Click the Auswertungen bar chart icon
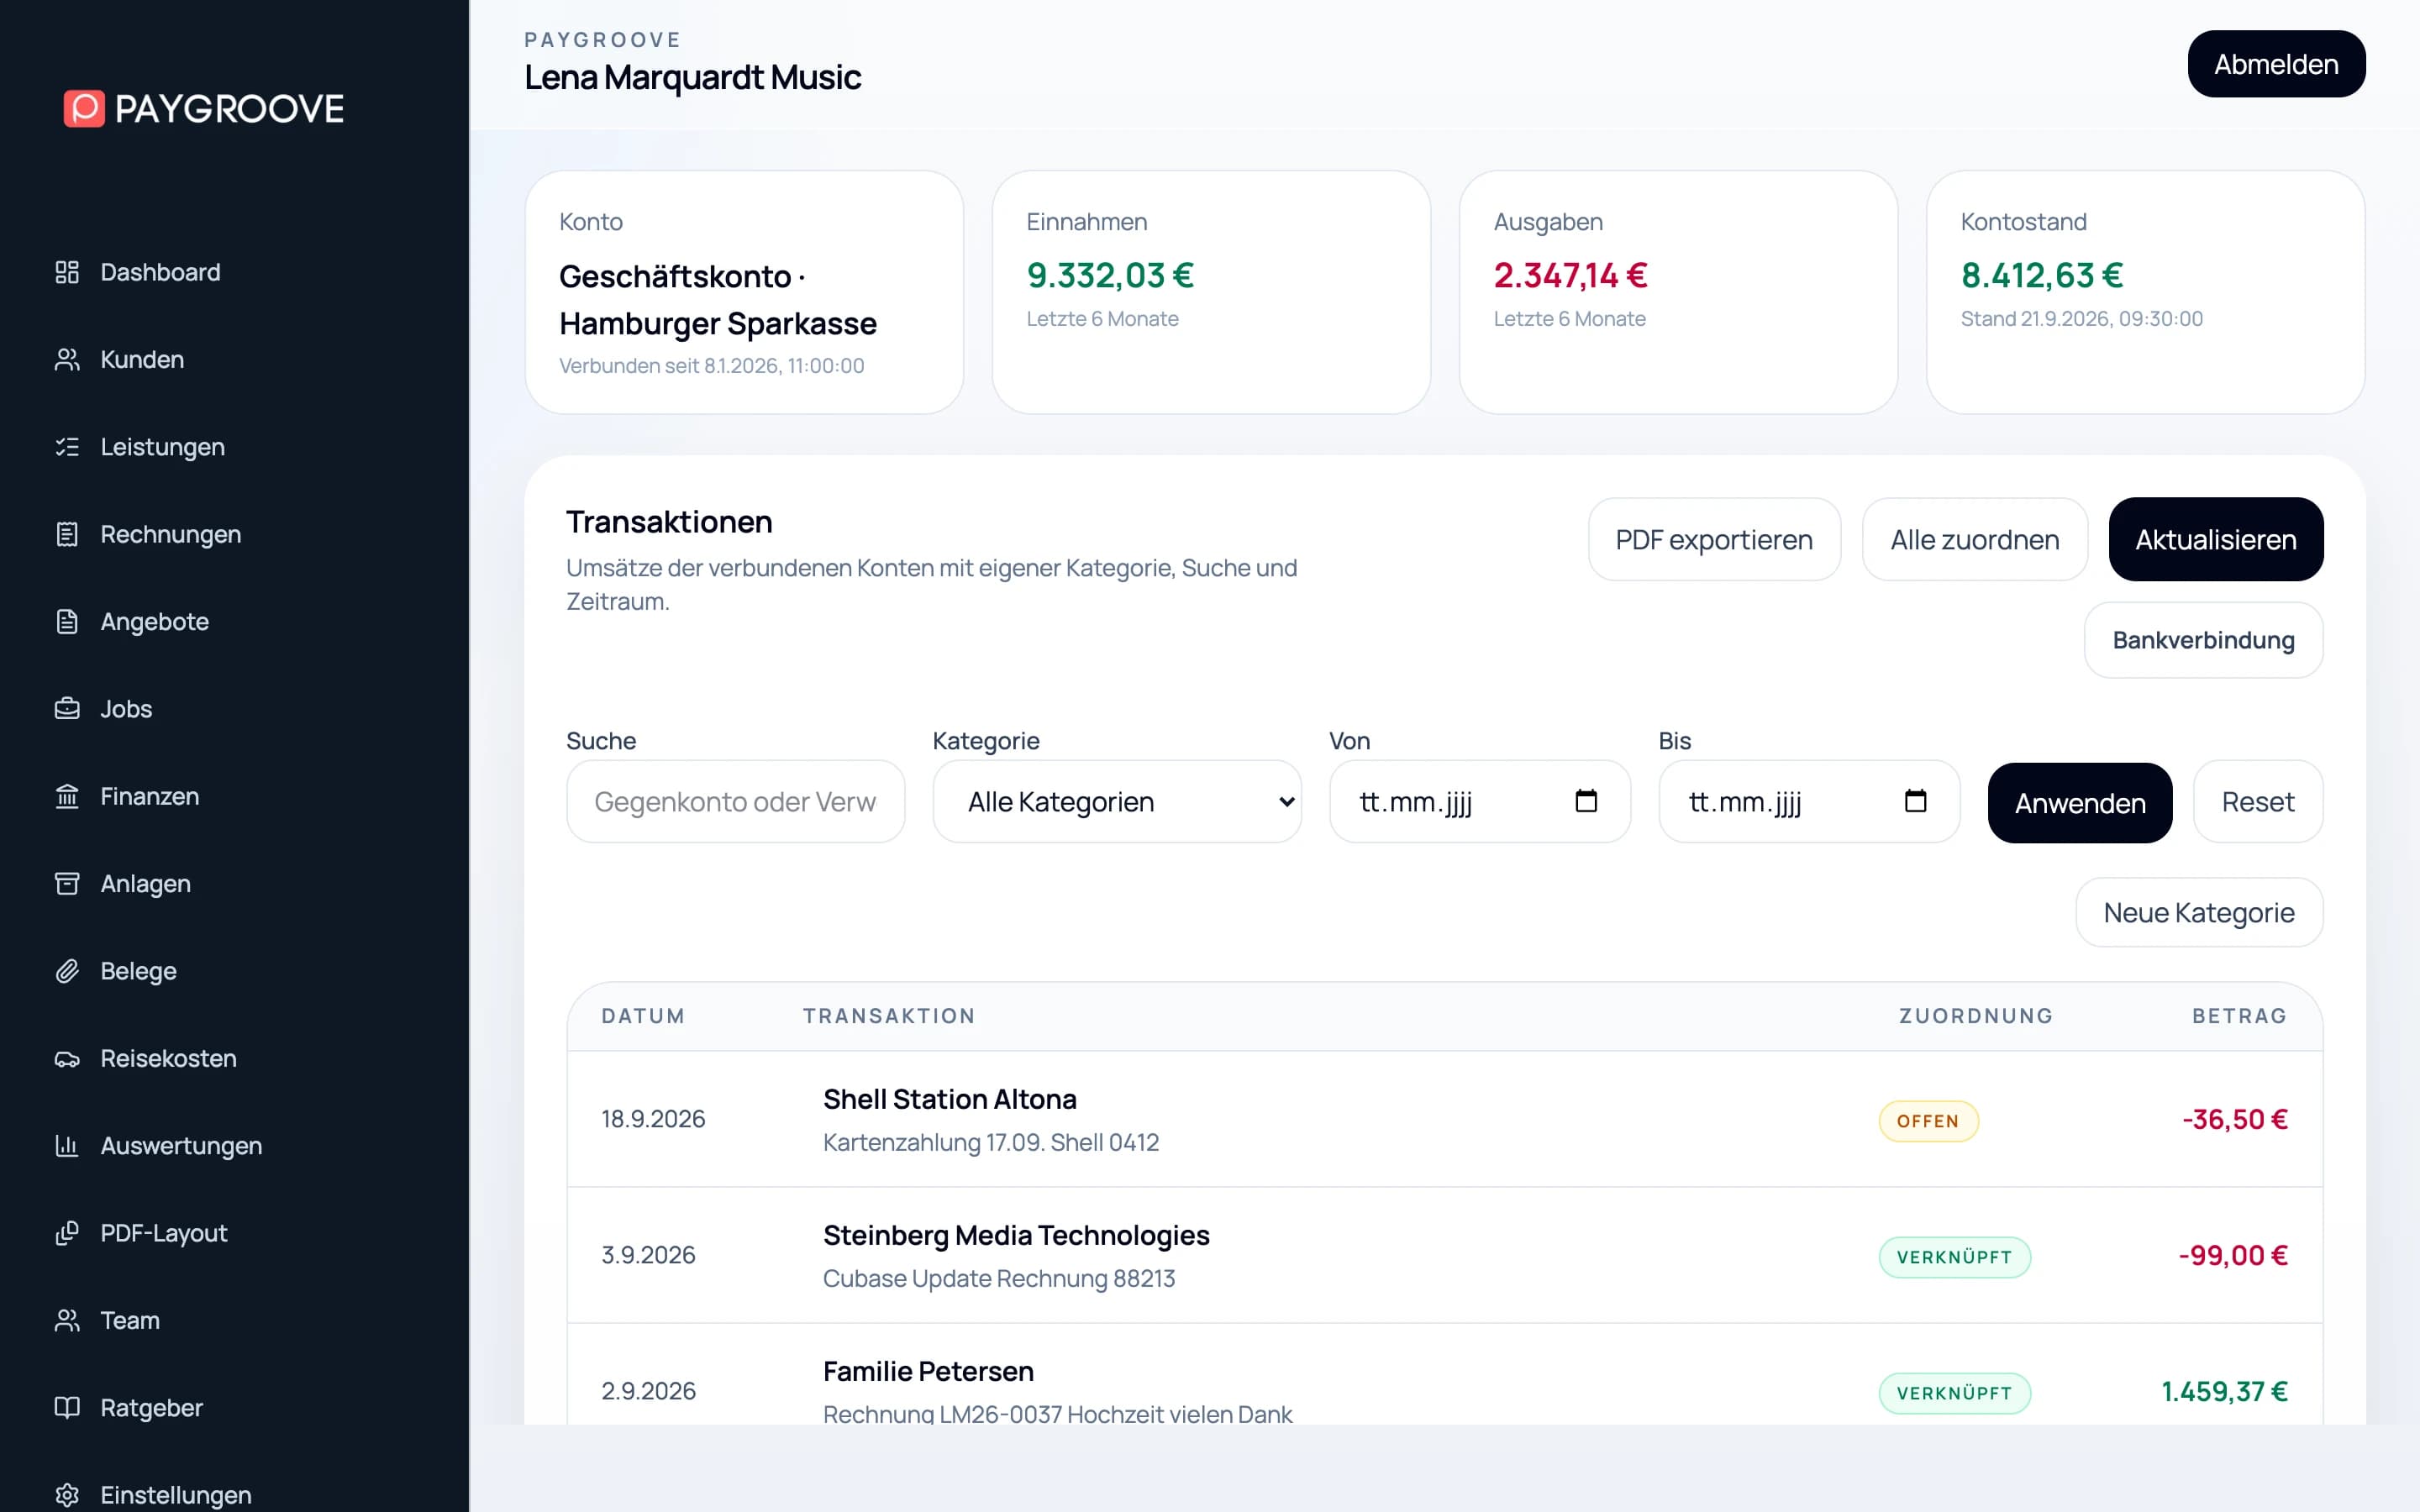Image resolution: width=2420 pixels, height=1512 pixels. pos(67,1146)
